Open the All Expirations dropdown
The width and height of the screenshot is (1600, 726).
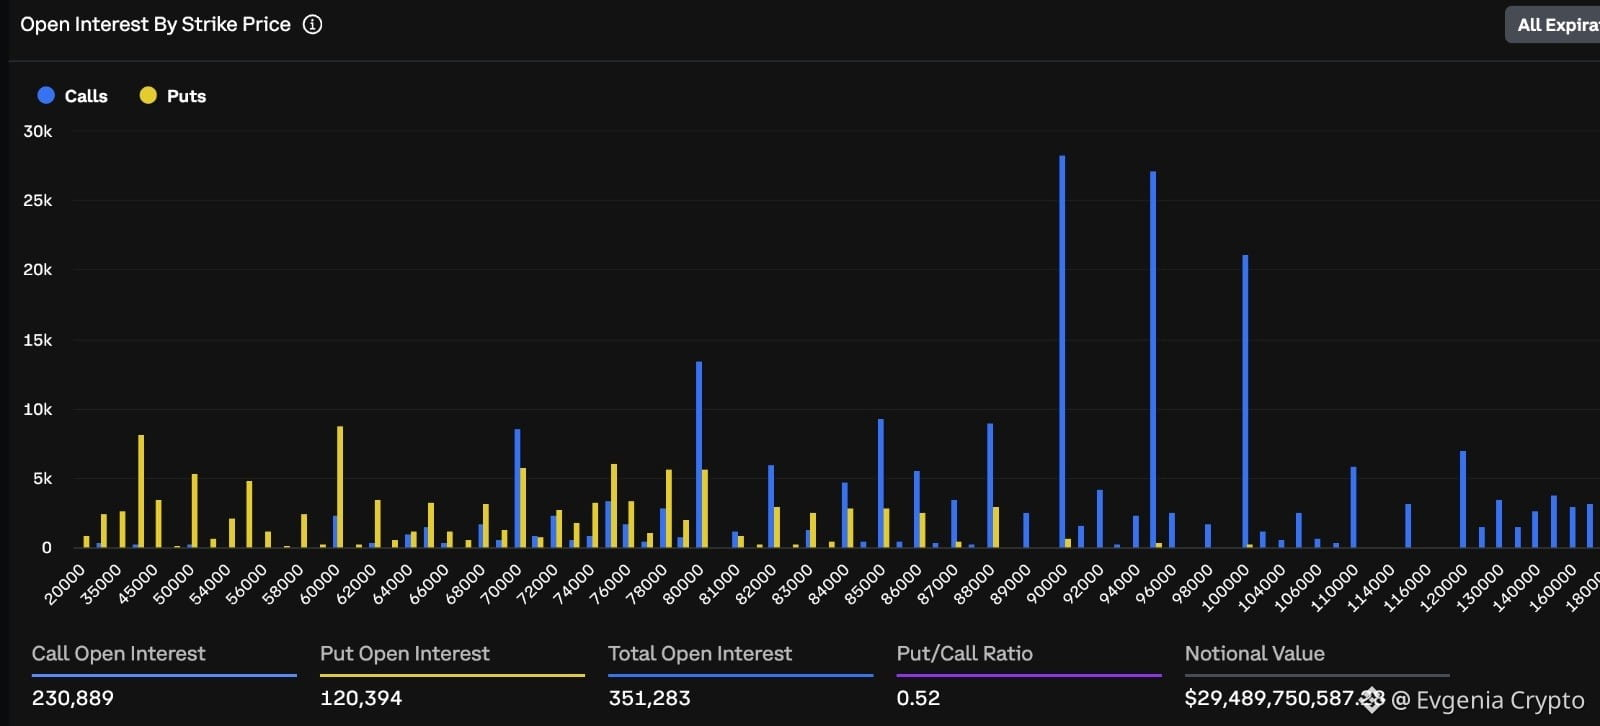coord(1553,25)
